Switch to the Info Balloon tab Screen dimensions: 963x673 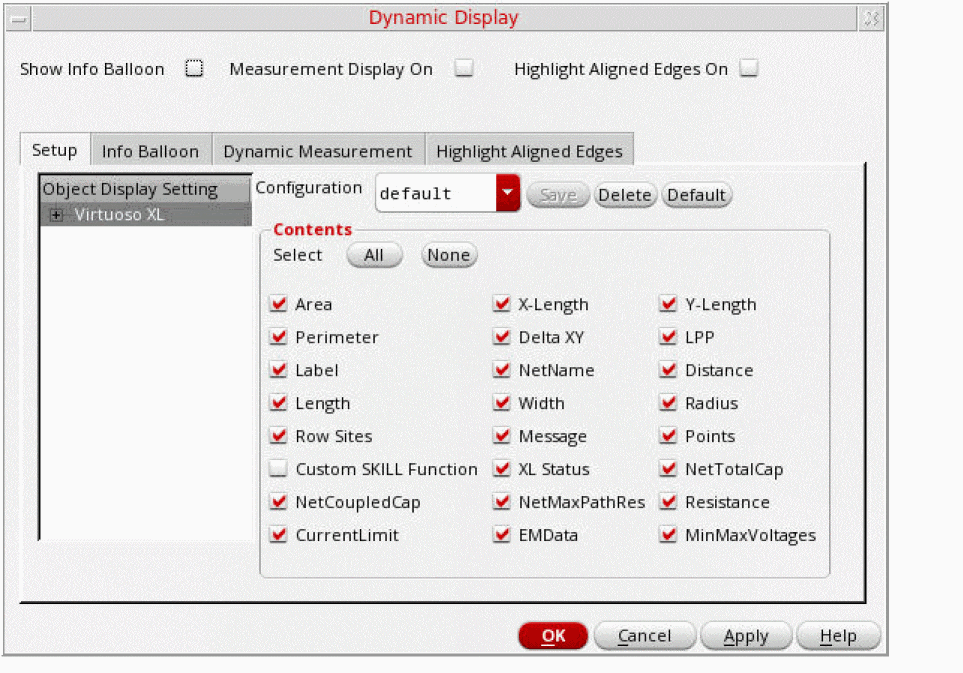[150, 151]
